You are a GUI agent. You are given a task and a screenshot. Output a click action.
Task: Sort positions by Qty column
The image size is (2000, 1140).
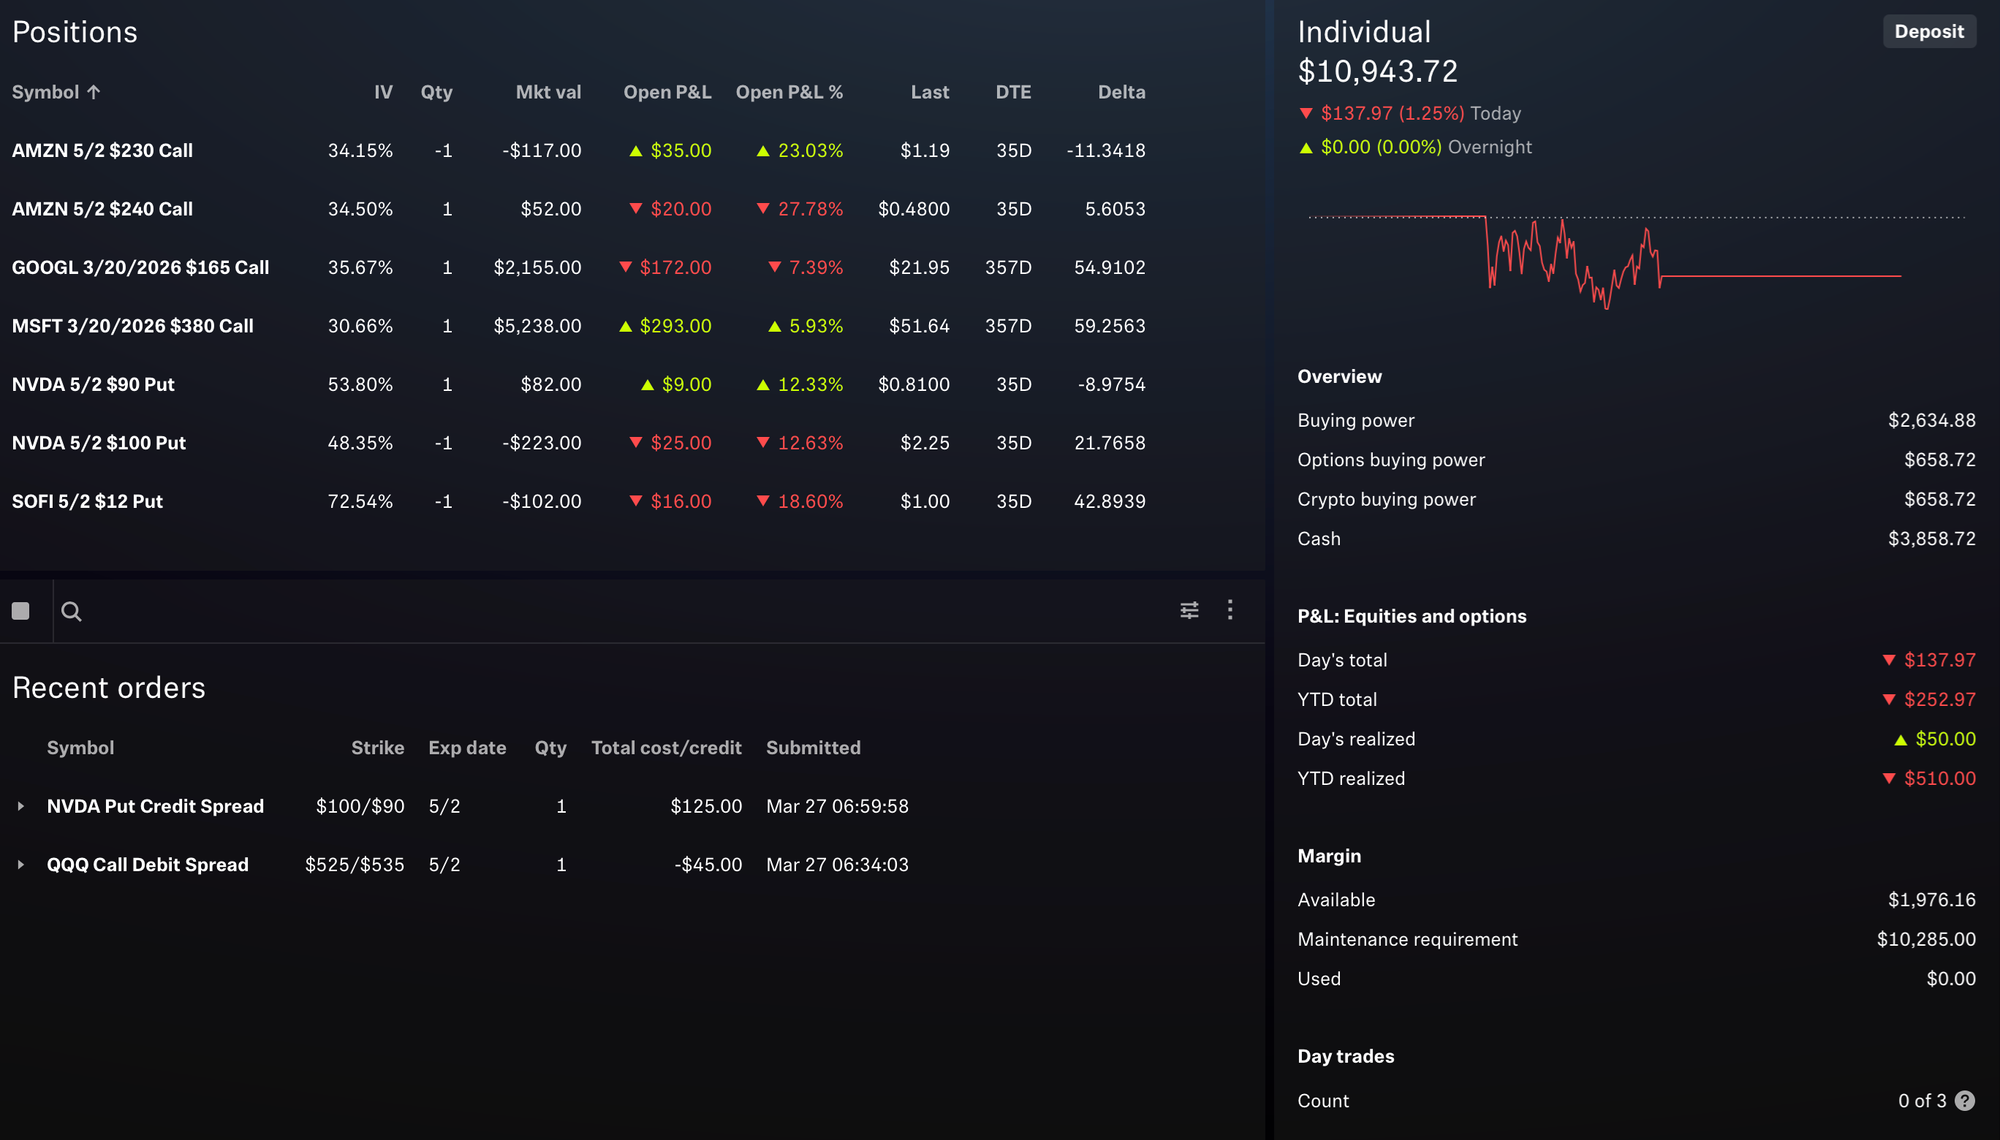[436, 92]
